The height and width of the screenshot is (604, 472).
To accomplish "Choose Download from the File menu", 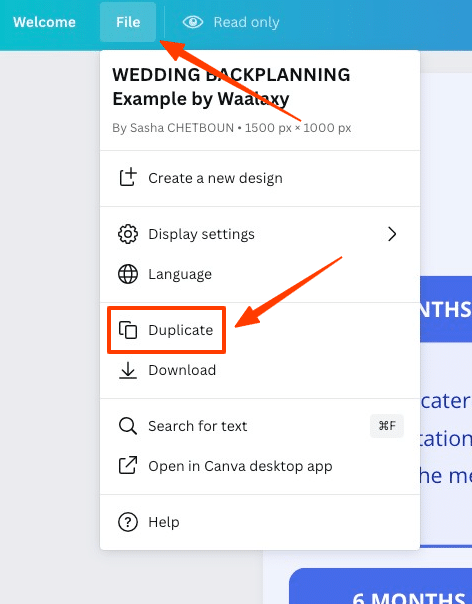I will (260, 370).
